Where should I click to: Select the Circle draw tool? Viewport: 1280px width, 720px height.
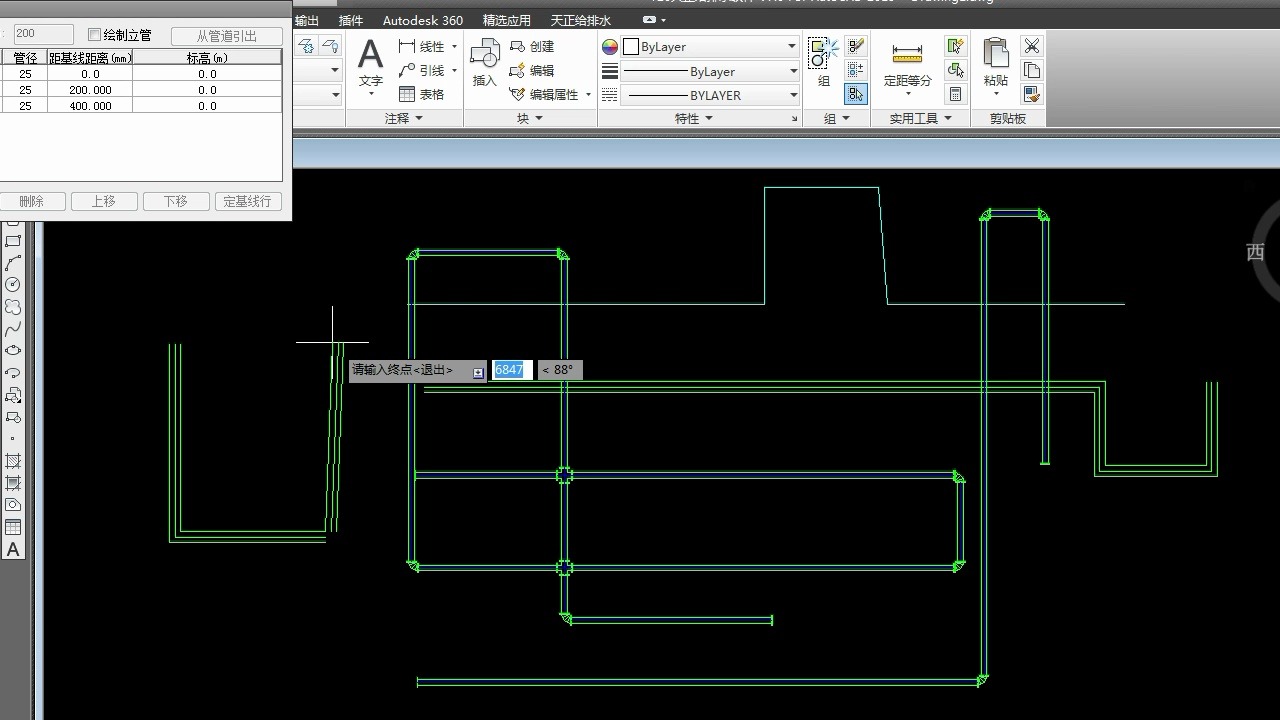pos(13,285)
